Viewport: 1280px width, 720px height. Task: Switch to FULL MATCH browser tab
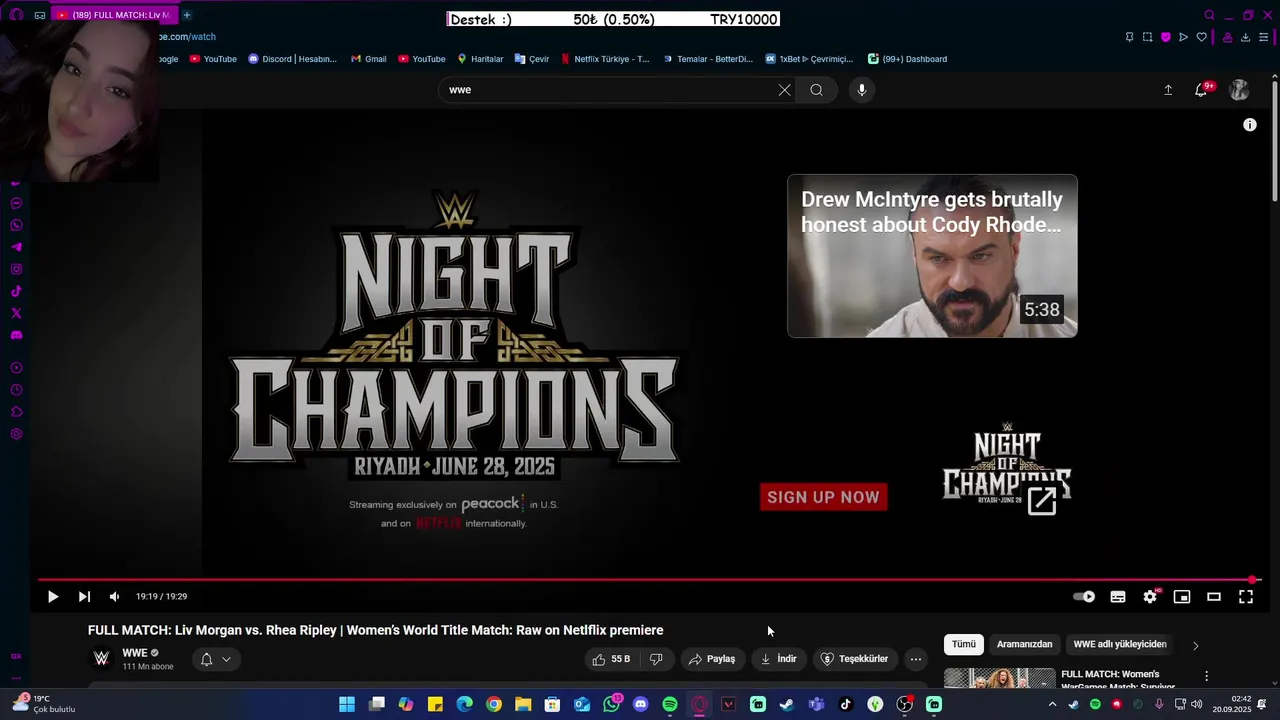114,15
